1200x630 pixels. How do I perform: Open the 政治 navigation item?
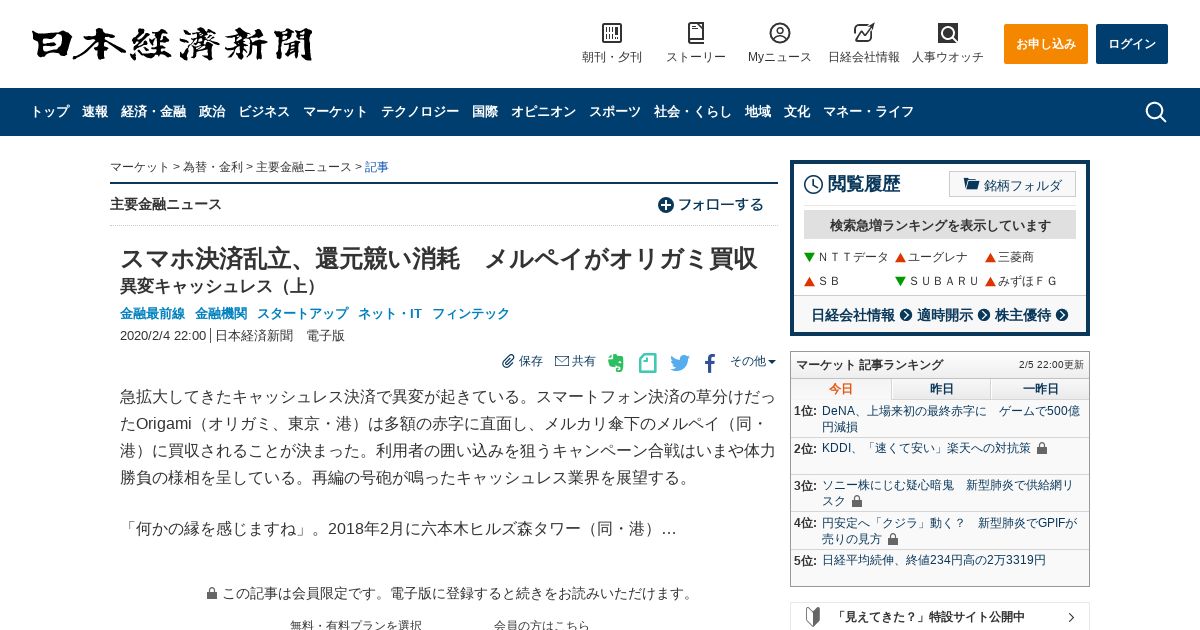coord(212,112)
